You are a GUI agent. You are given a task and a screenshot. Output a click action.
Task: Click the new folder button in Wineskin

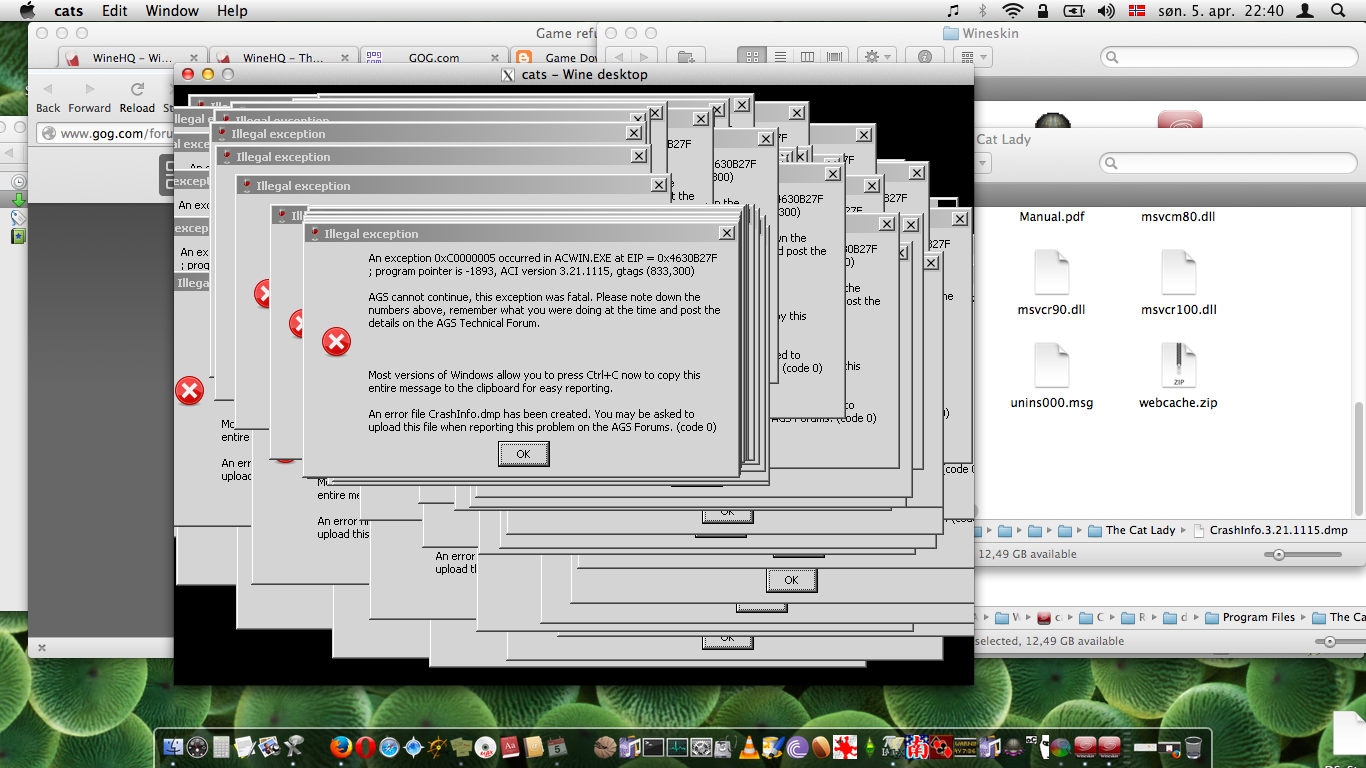[x=685, y=57]
